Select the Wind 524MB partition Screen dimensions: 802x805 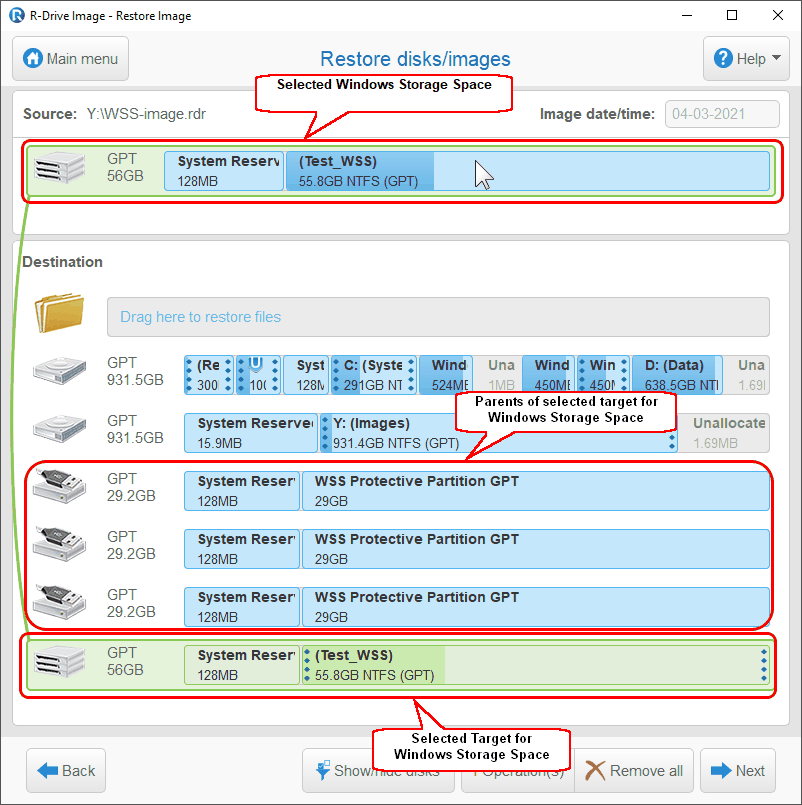pos(445,375)
